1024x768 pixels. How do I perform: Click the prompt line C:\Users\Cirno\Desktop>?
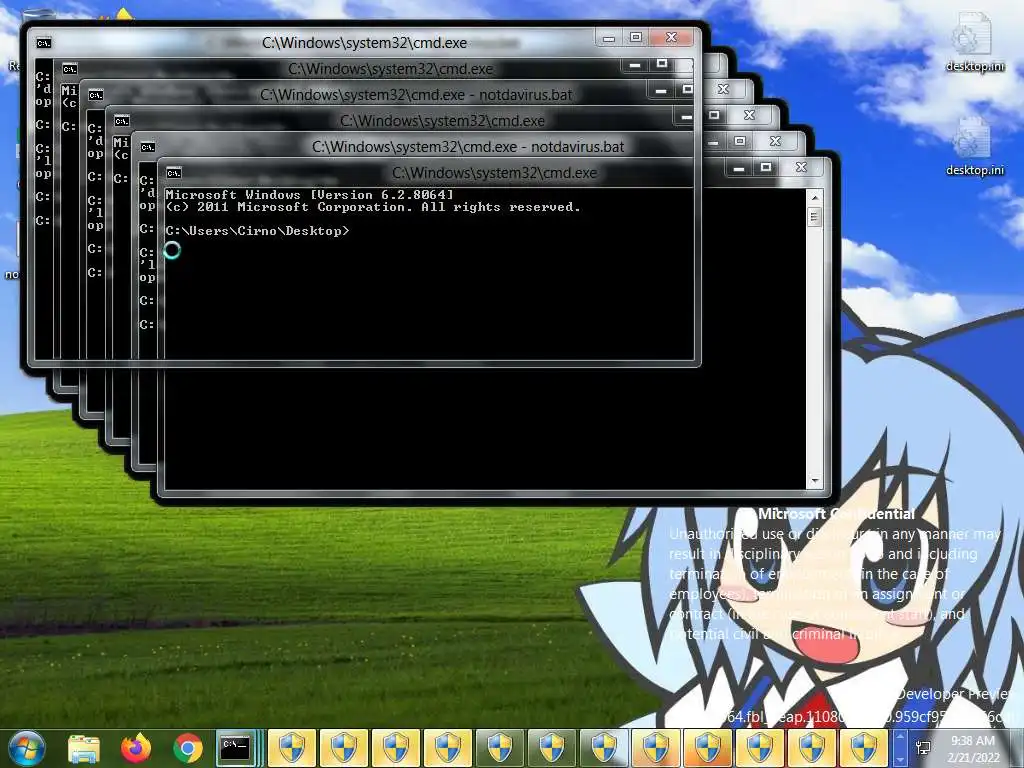pos(257,231)
